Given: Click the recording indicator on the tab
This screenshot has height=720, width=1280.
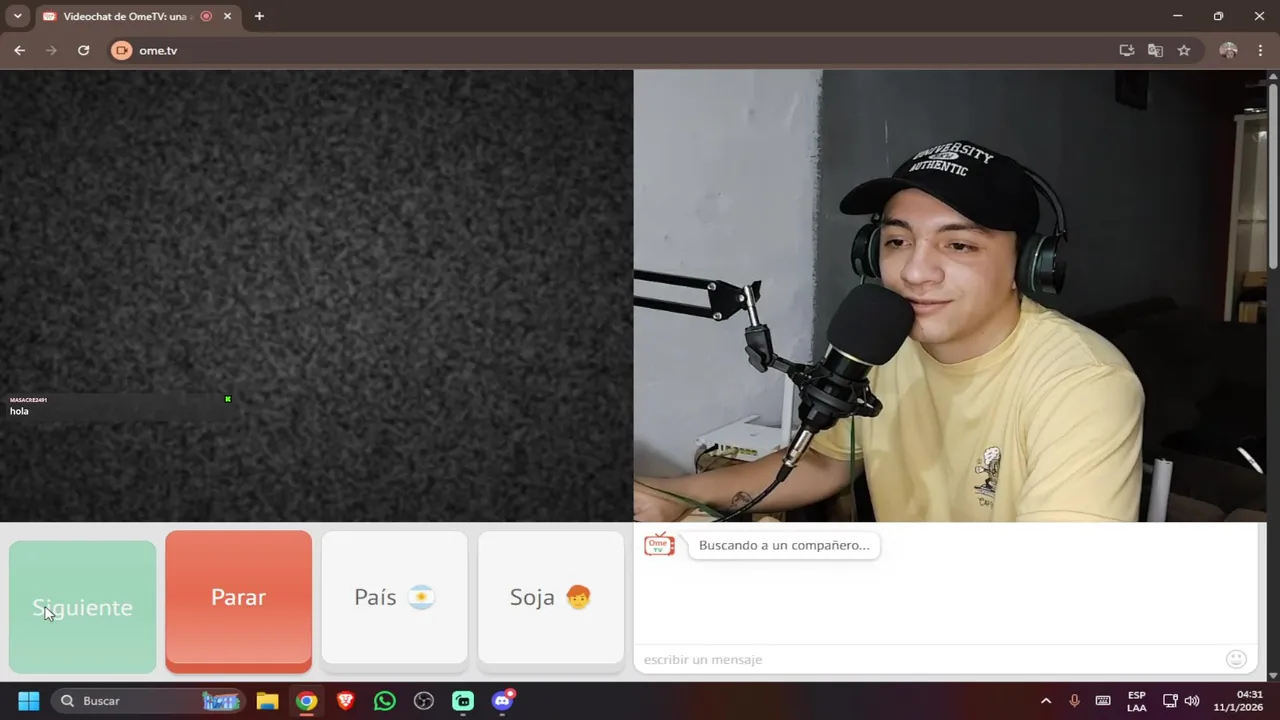Looking at the screenshot, I should tap(206, 16).
